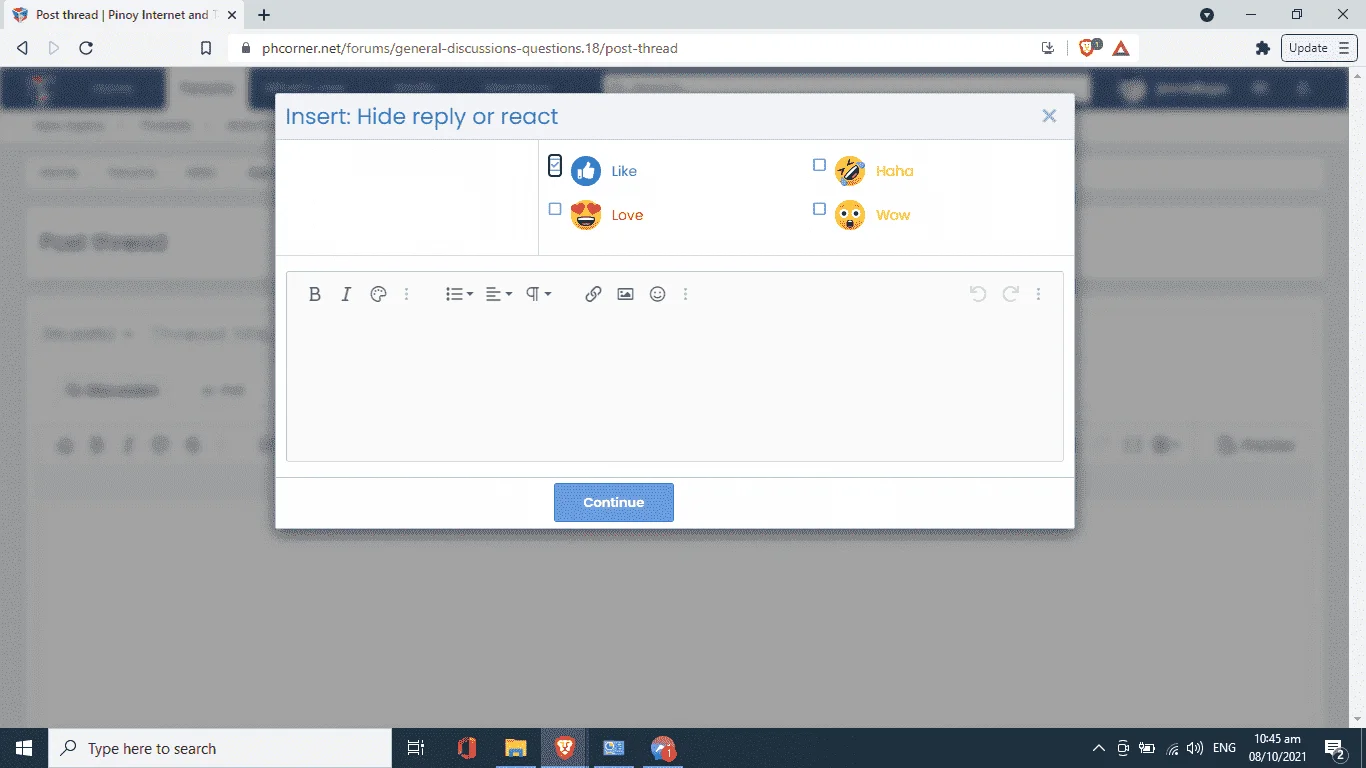The image size is (1366, 768).
Task: Open the Brave Rewards triangle icon
Action: (x=1121, y=48)
